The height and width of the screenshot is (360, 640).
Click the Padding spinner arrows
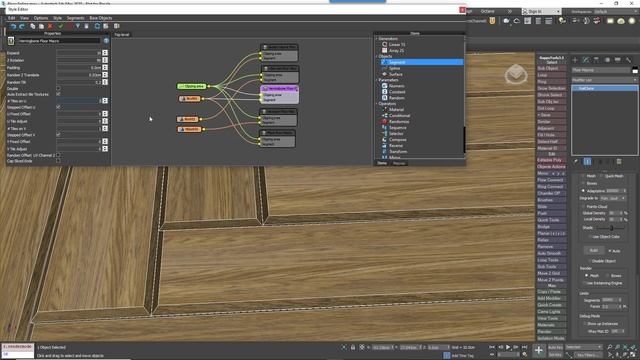pos(105,67)
